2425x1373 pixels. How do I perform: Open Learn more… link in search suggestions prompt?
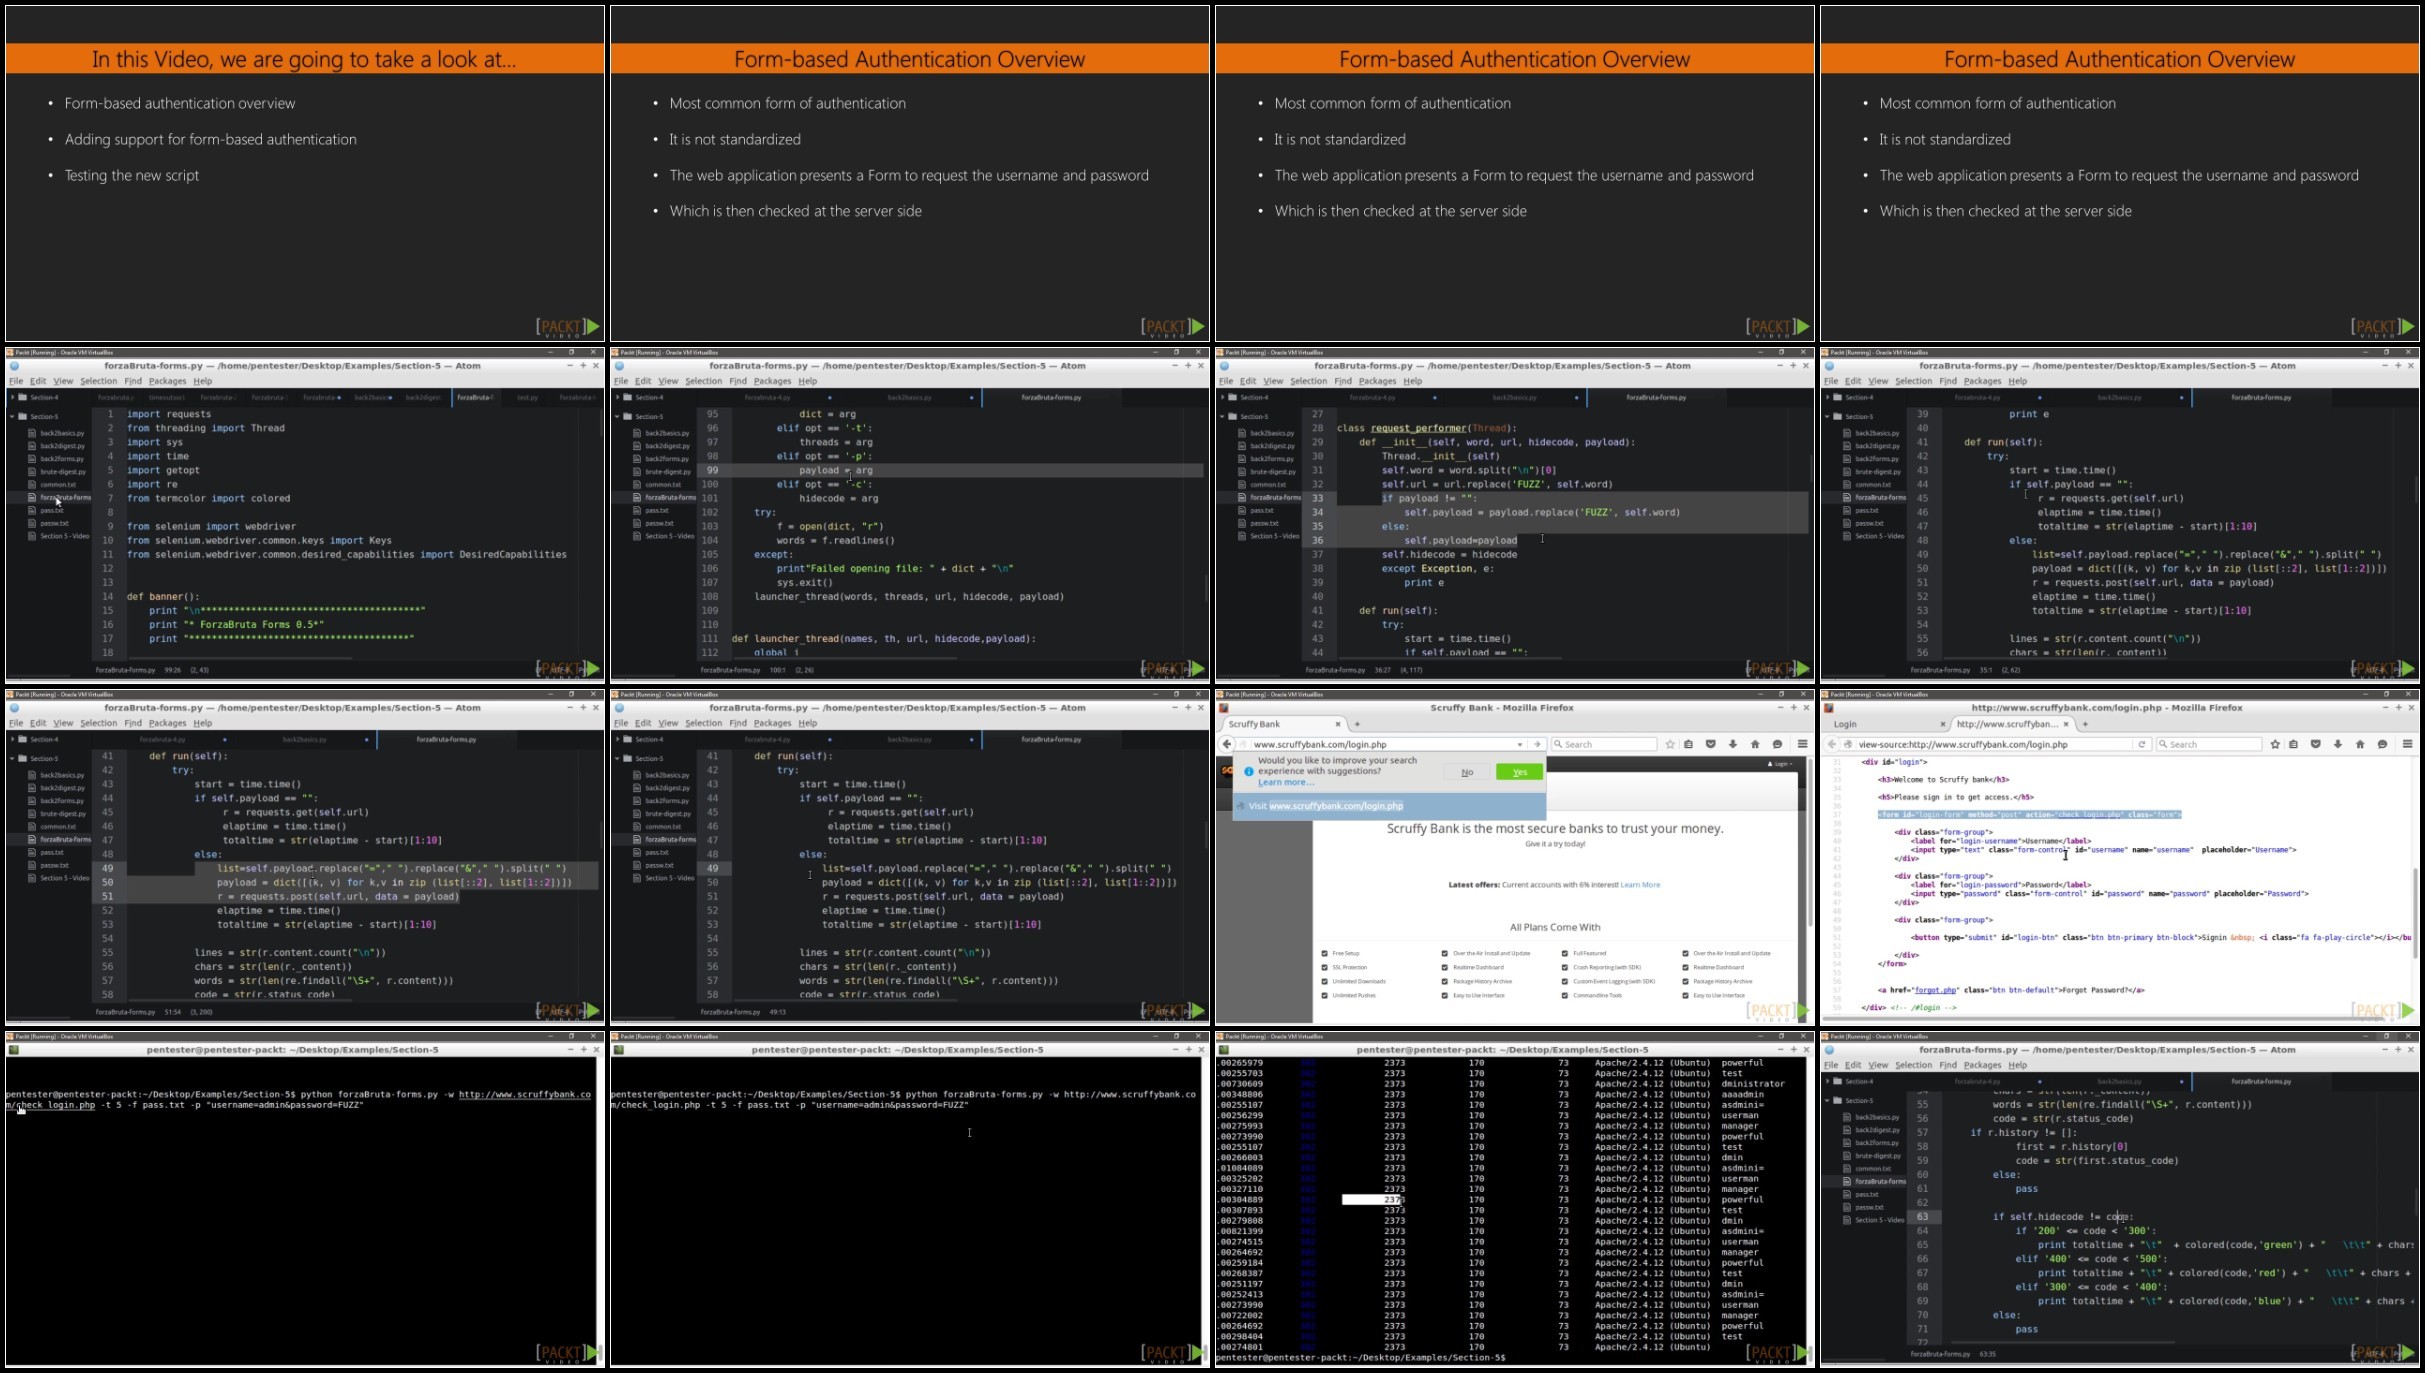click(x=1285, y=782)
